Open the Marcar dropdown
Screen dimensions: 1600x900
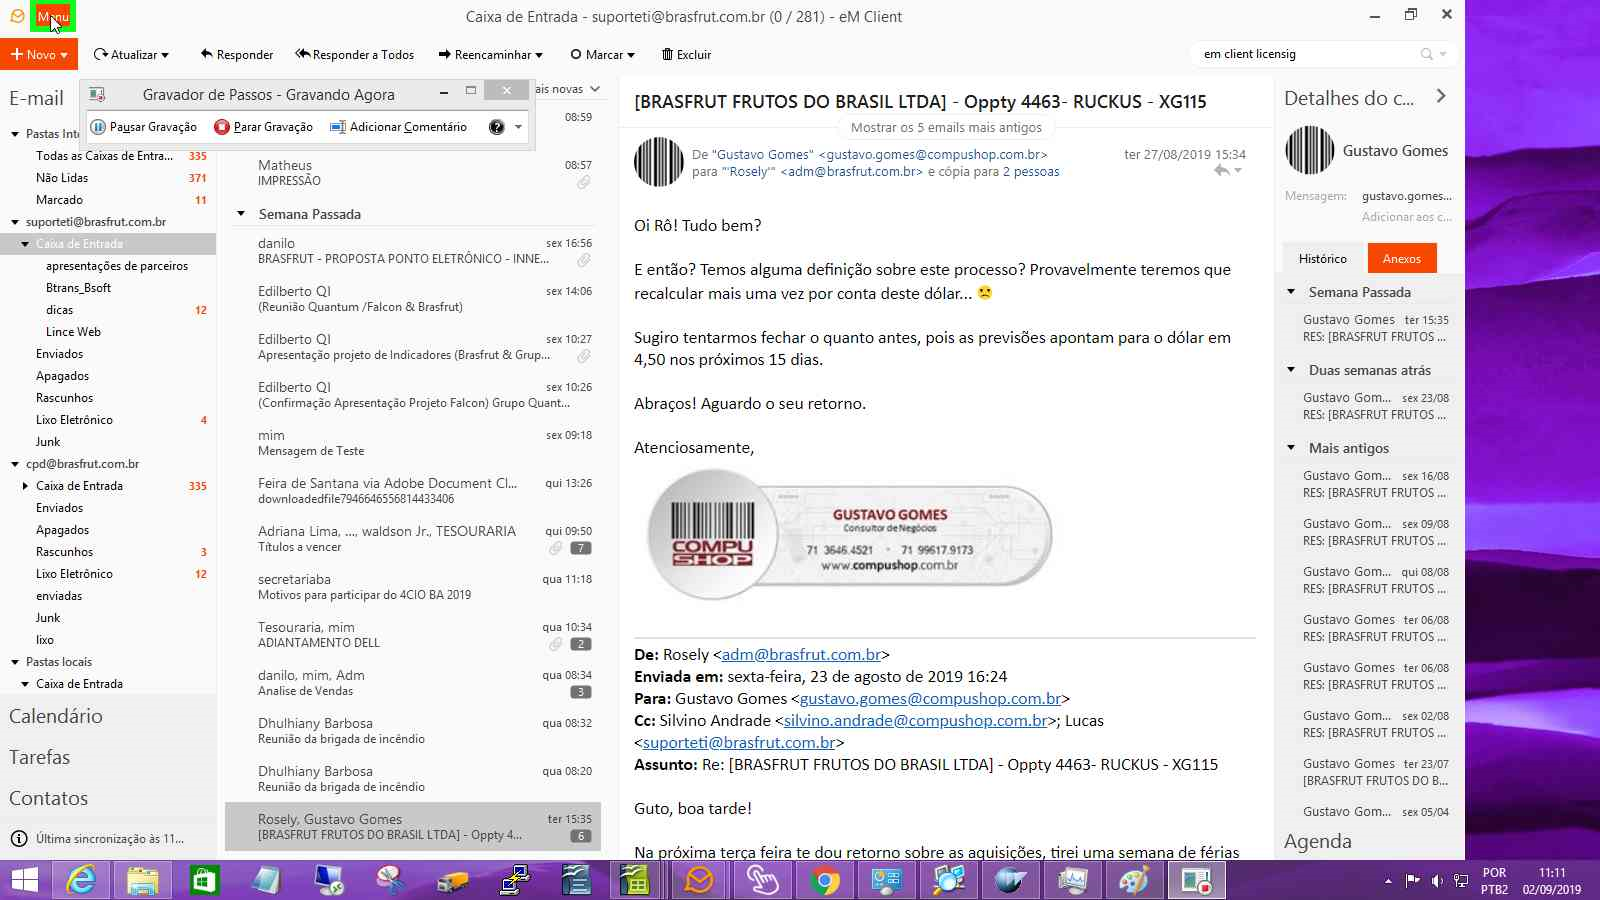click(x=602, y=55)
